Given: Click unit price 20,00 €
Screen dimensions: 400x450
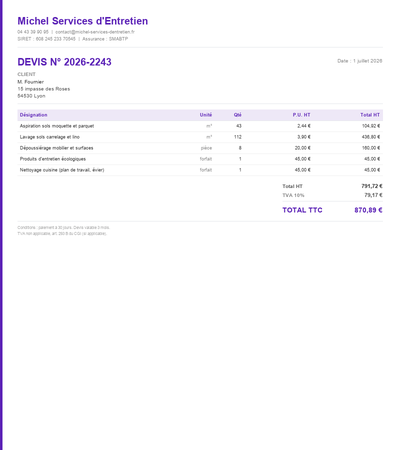Looking at the screenshot, I should [x=303, y=148].
